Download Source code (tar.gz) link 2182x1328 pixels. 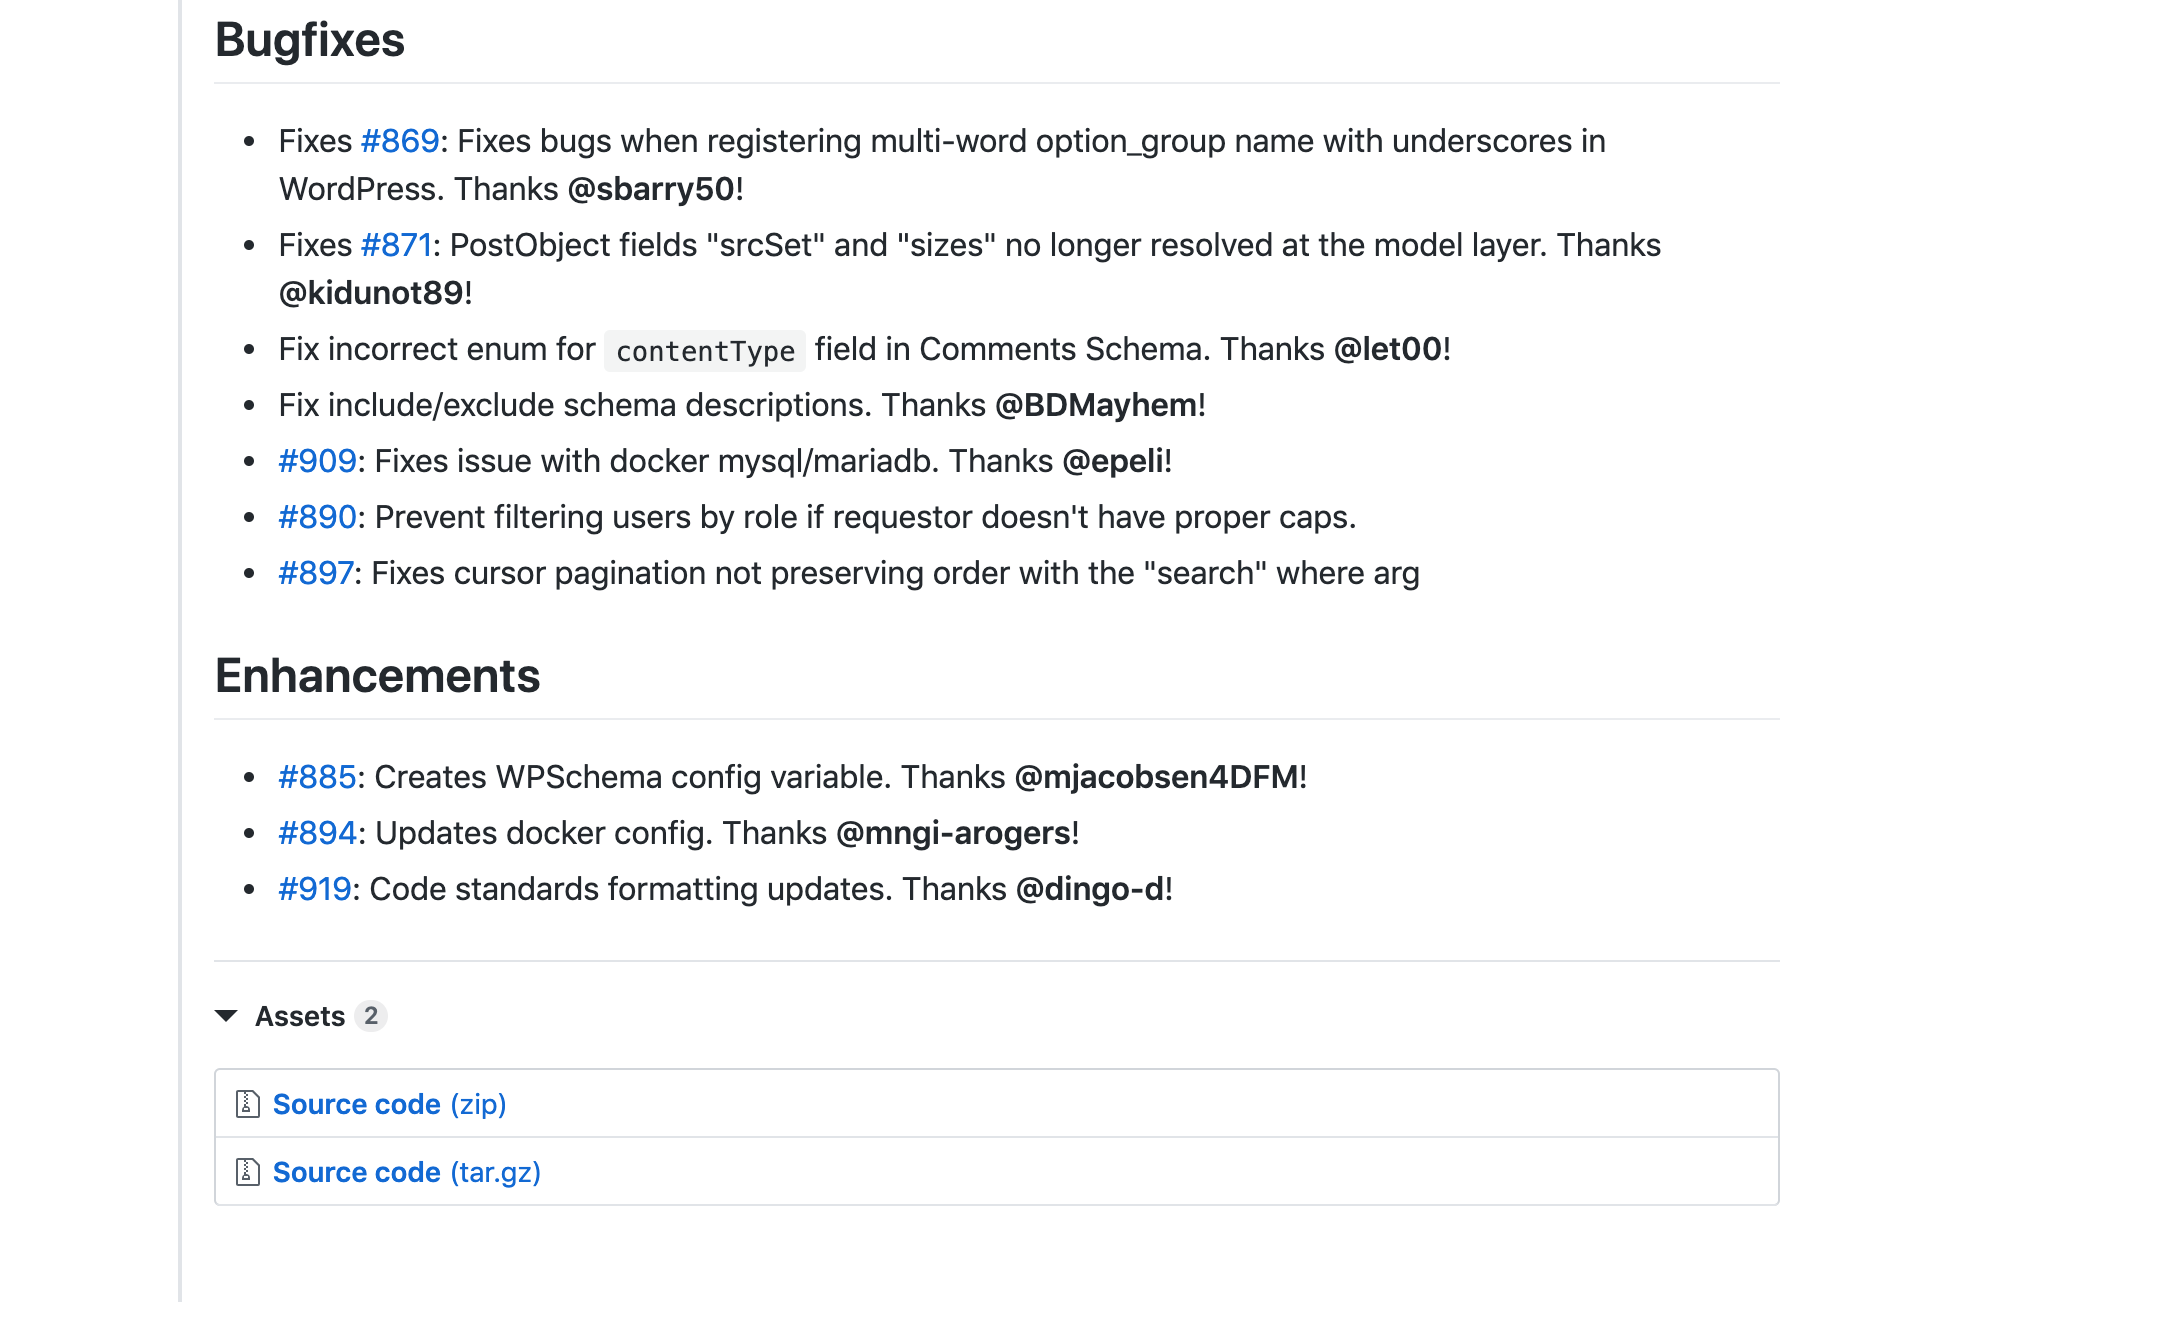click(x=407, y=1172)
